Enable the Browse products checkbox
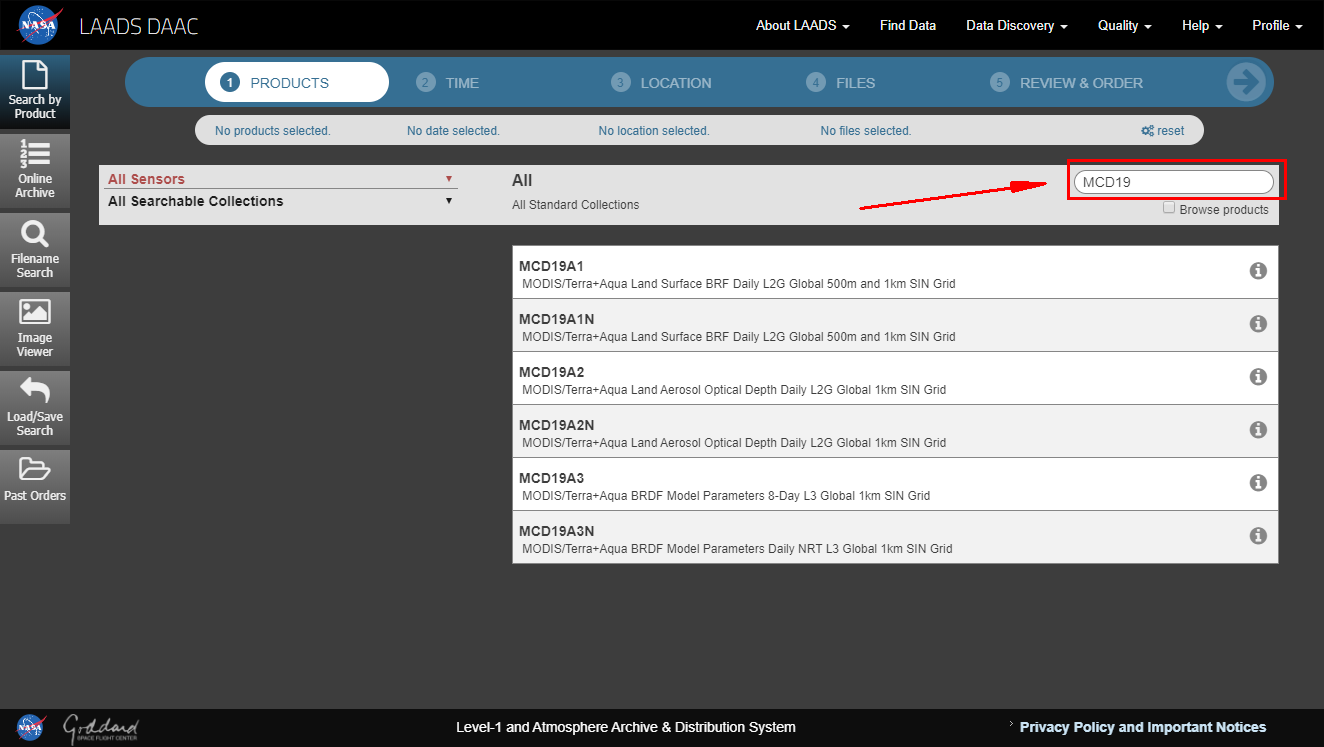This screenshot has width=1324, height=747. [1169, 208]
